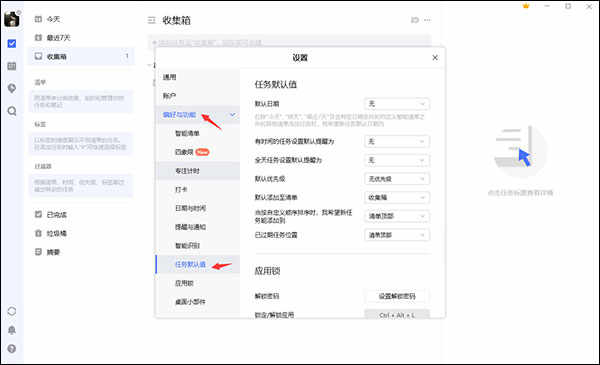Click the sync icon in sidebar

(12, 311)
